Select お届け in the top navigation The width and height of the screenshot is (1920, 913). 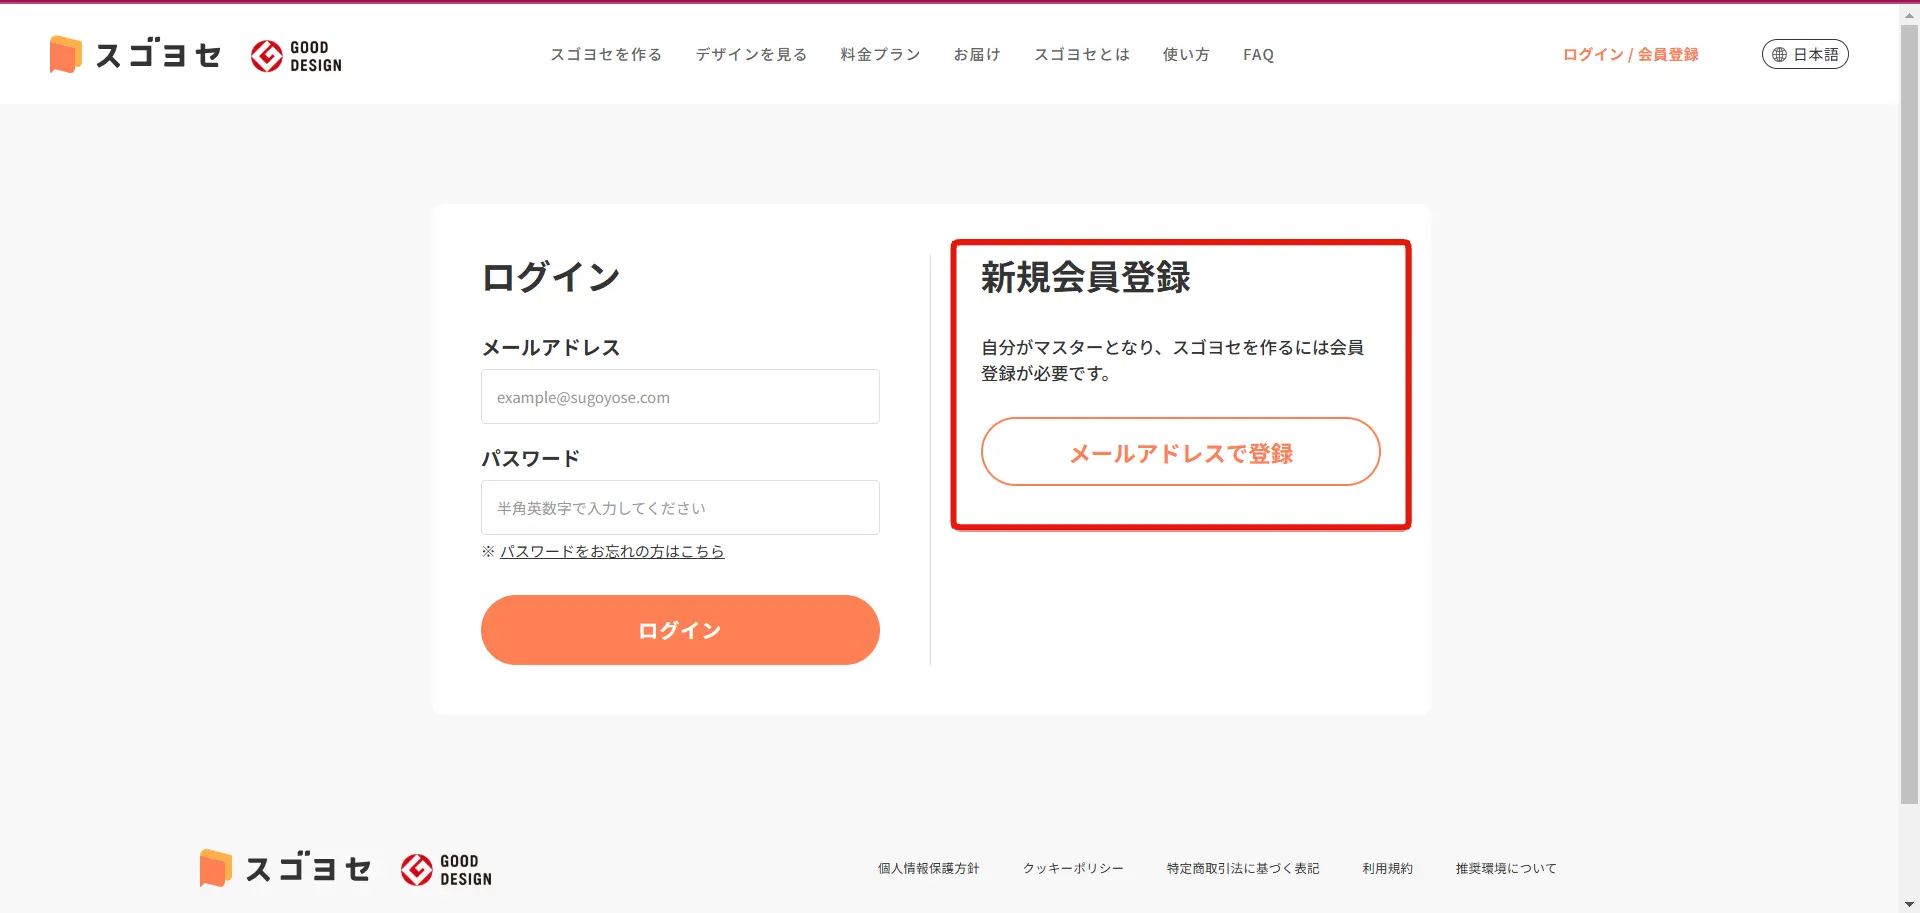click(x=977, y=55)
